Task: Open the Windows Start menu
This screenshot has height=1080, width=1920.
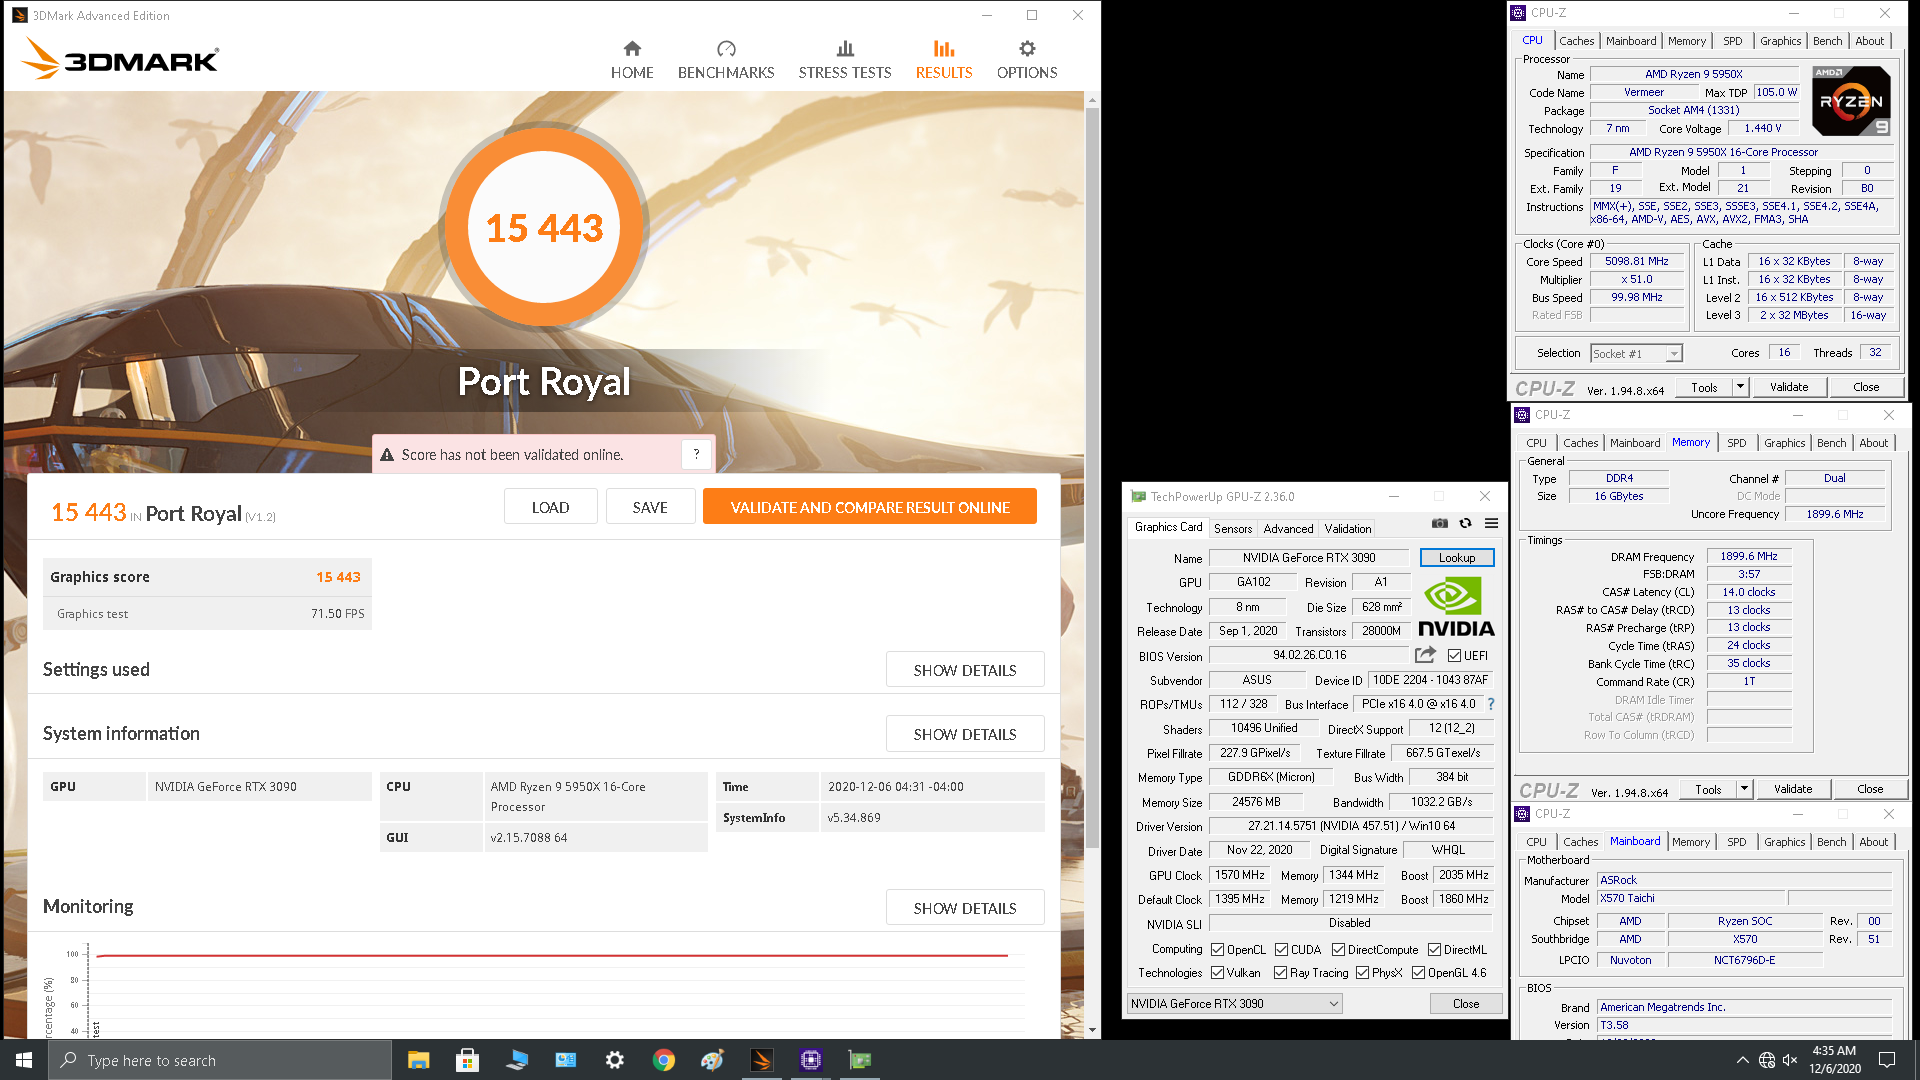Action: pyautogui.click(x=24, y=1060)
